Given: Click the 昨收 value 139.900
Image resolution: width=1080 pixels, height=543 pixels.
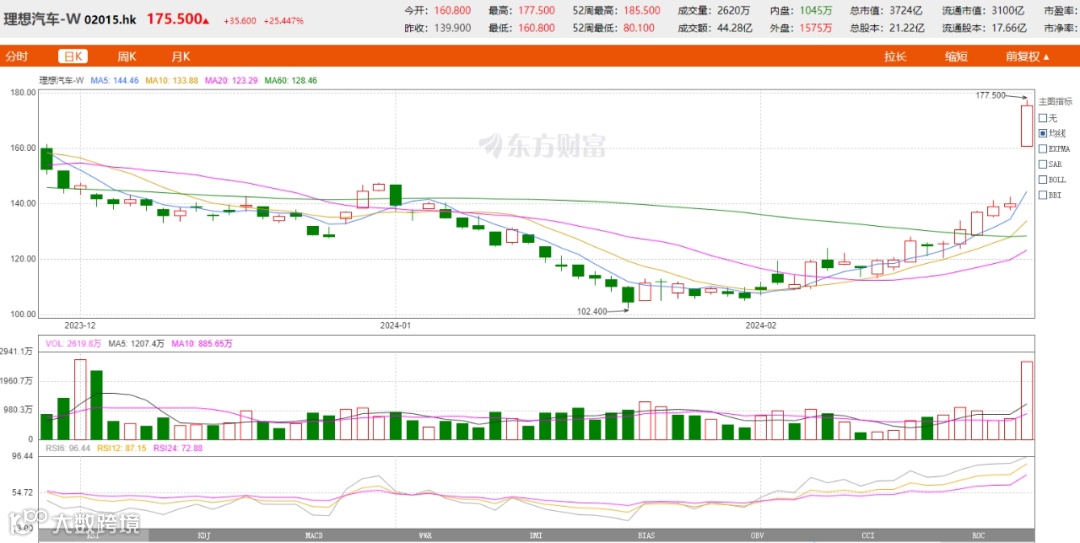Looking at the screenshot, I should 453,28.
